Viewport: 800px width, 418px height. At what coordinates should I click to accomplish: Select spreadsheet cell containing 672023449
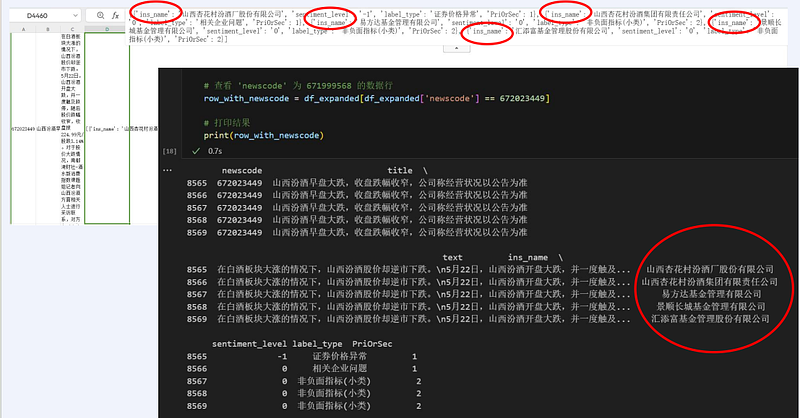(23, 129)
